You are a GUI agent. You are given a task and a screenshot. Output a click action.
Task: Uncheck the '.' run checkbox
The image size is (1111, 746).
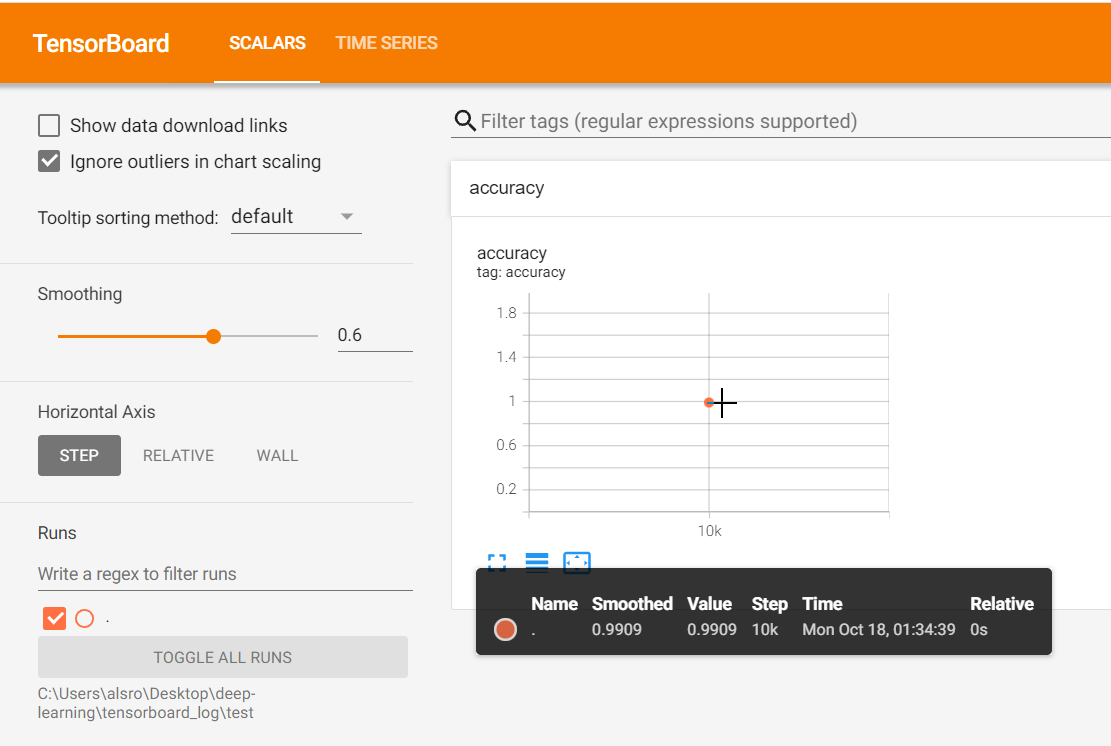point(55,618)
